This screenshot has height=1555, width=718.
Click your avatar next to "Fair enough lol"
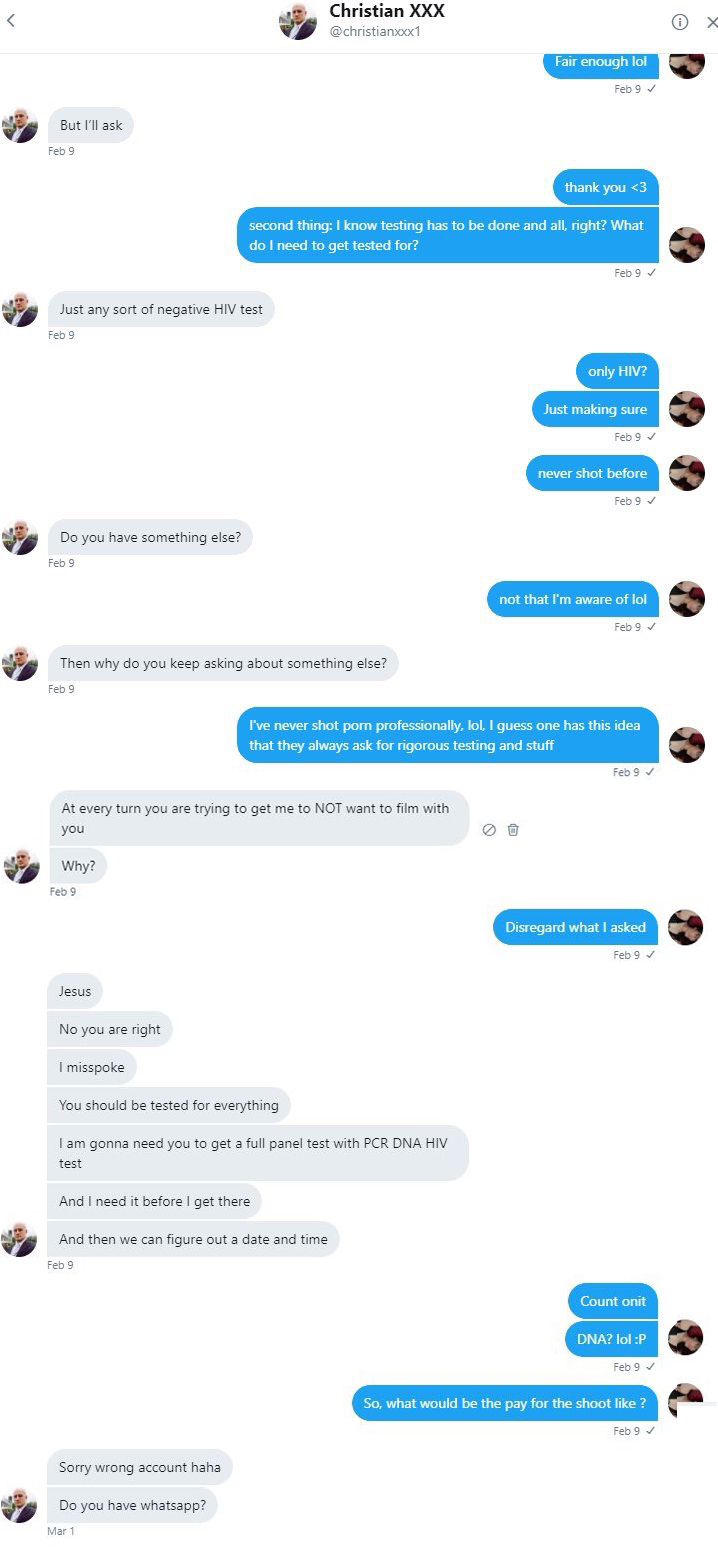[686, 62]
